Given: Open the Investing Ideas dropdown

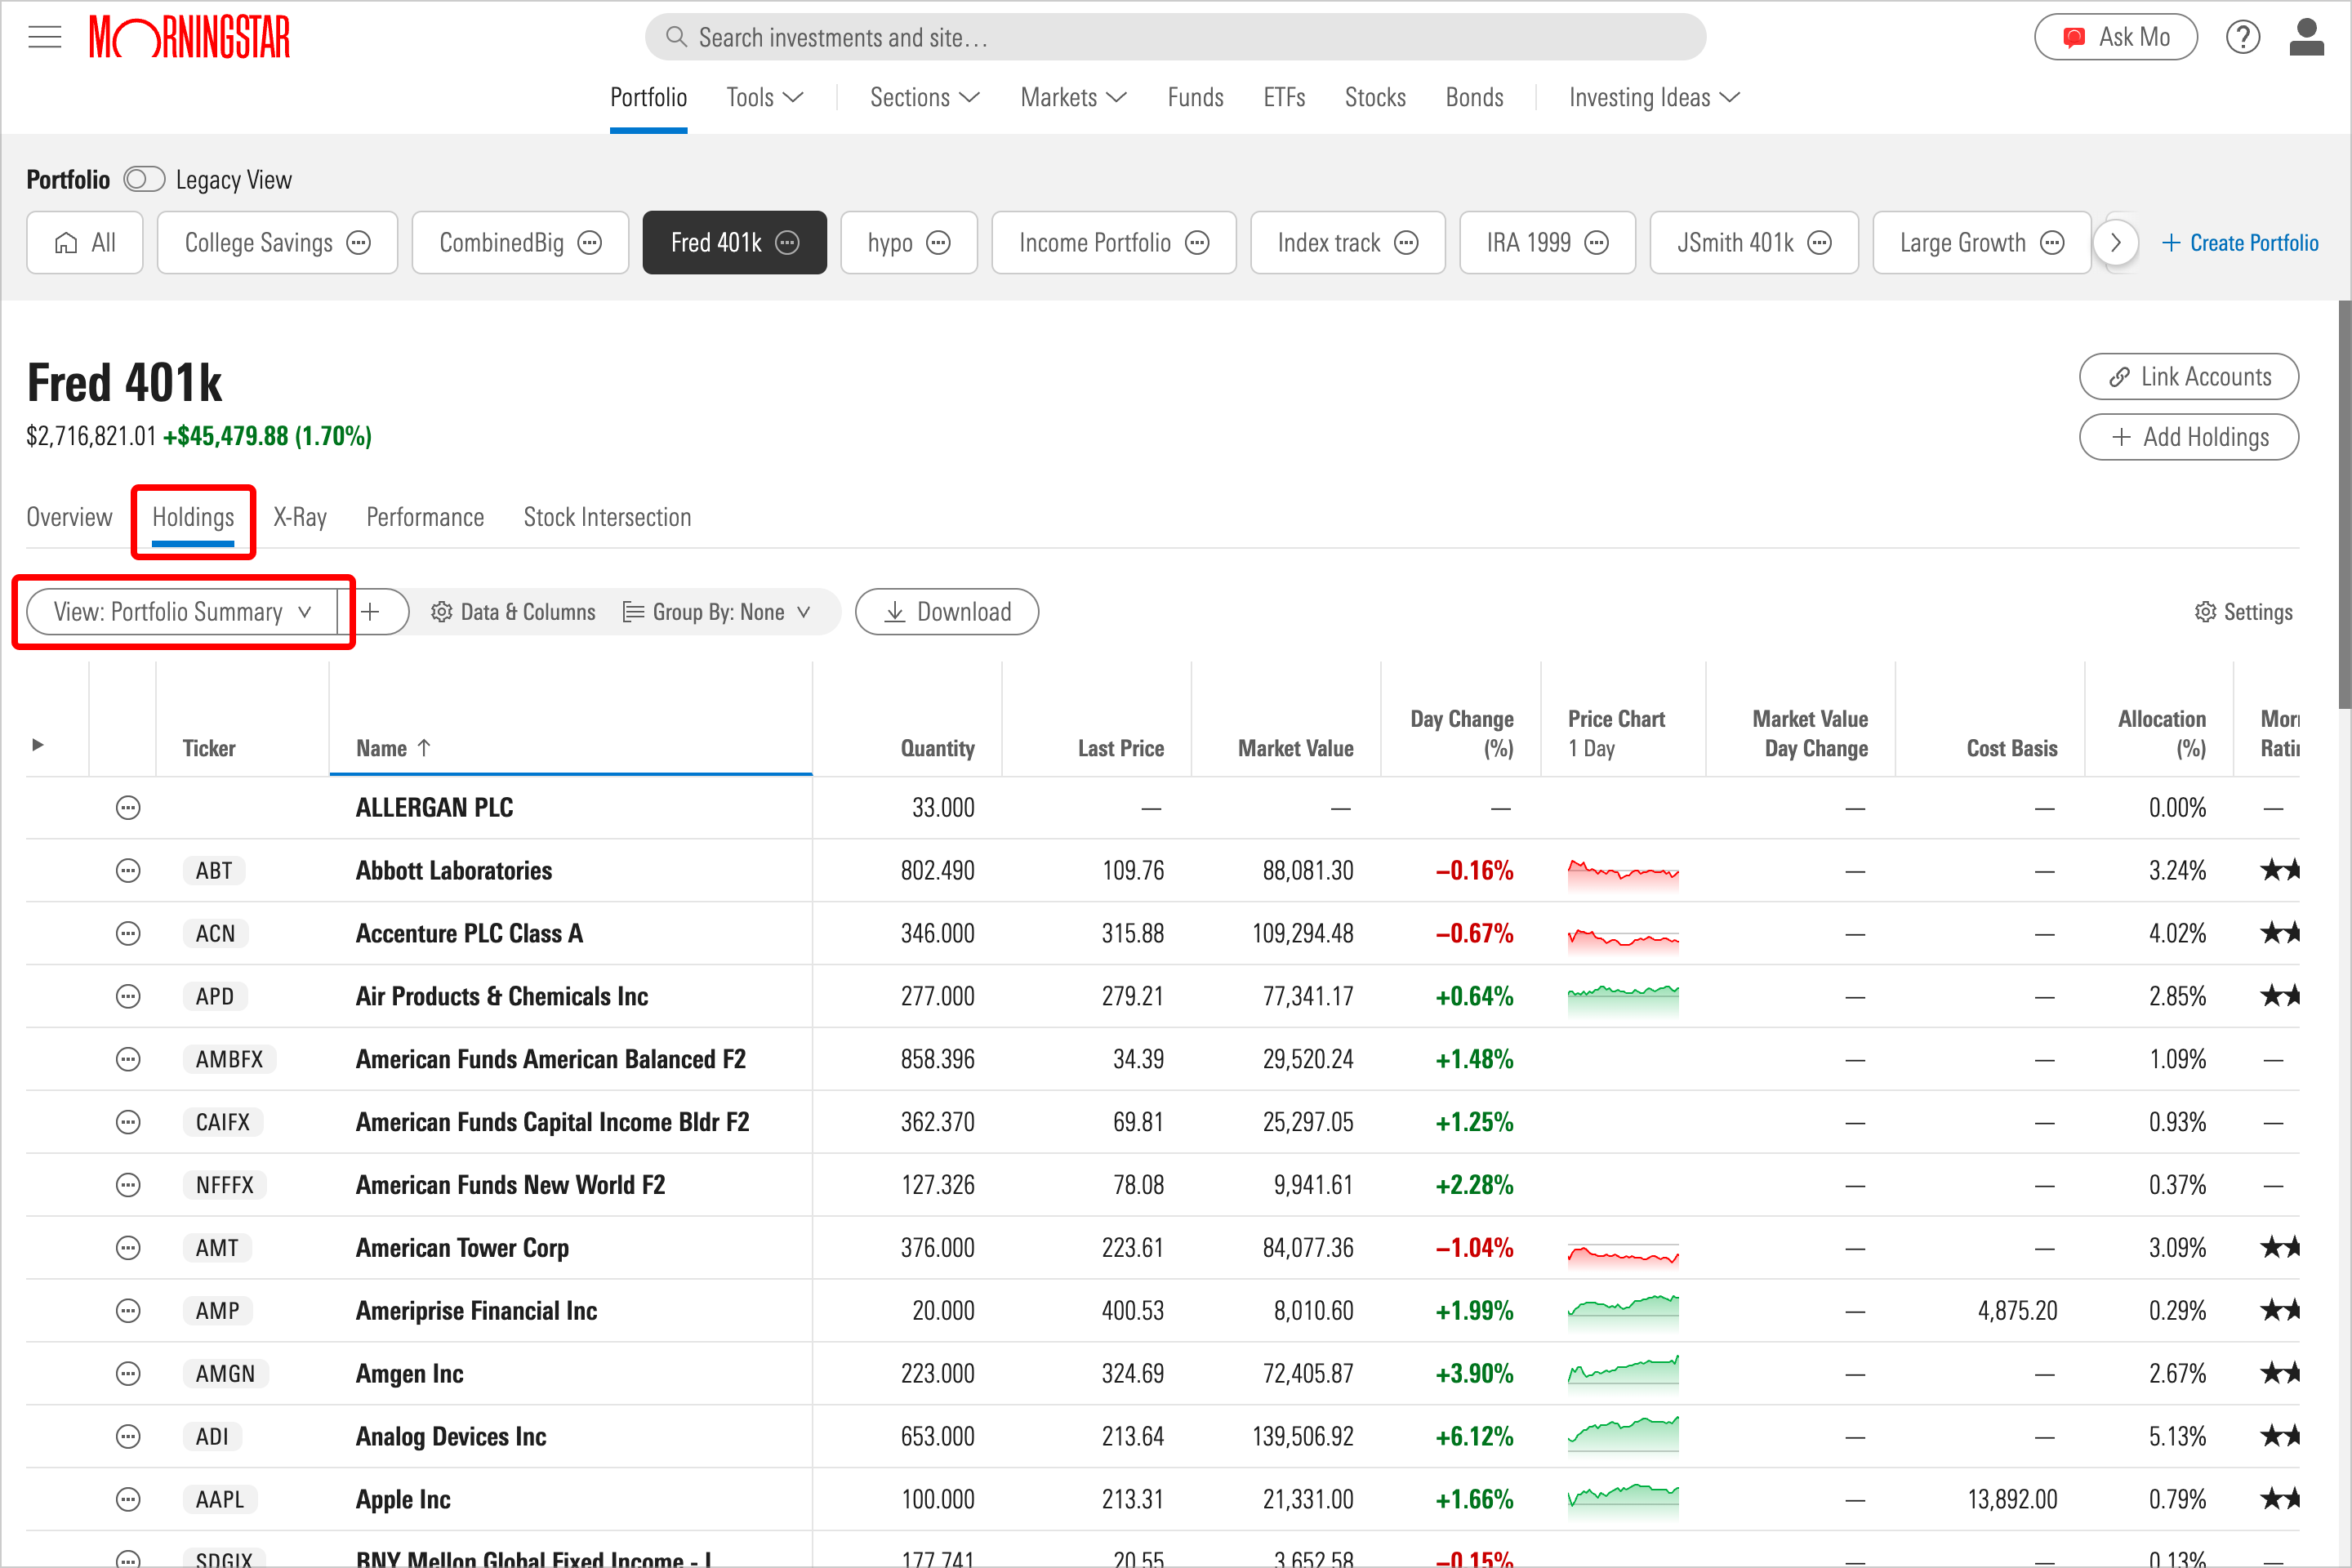Looking at the screenshot, I should [1654, 98].
